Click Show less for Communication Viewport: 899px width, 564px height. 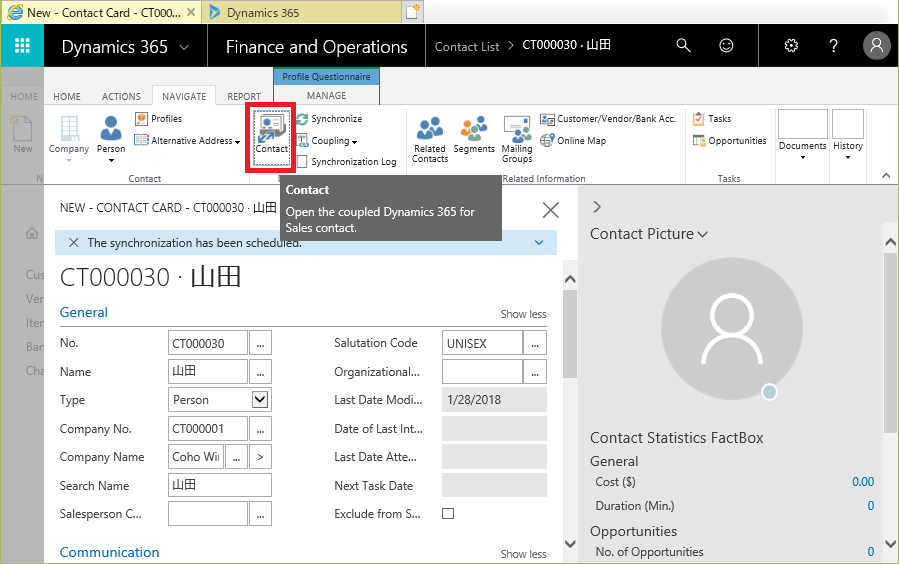[523, 554]
